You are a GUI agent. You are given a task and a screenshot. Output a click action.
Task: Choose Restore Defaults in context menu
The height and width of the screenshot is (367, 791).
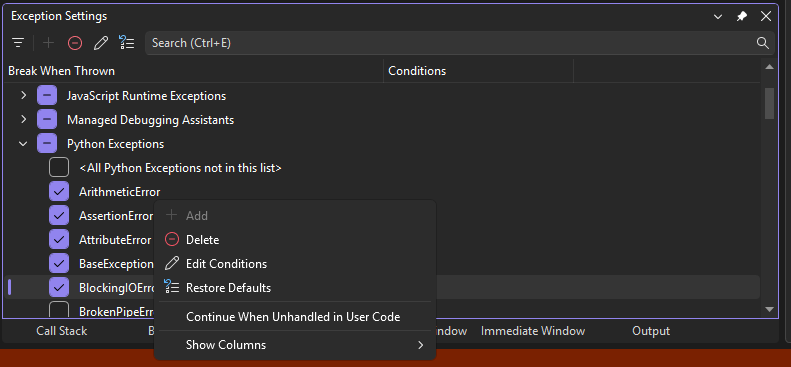(295, 288)
